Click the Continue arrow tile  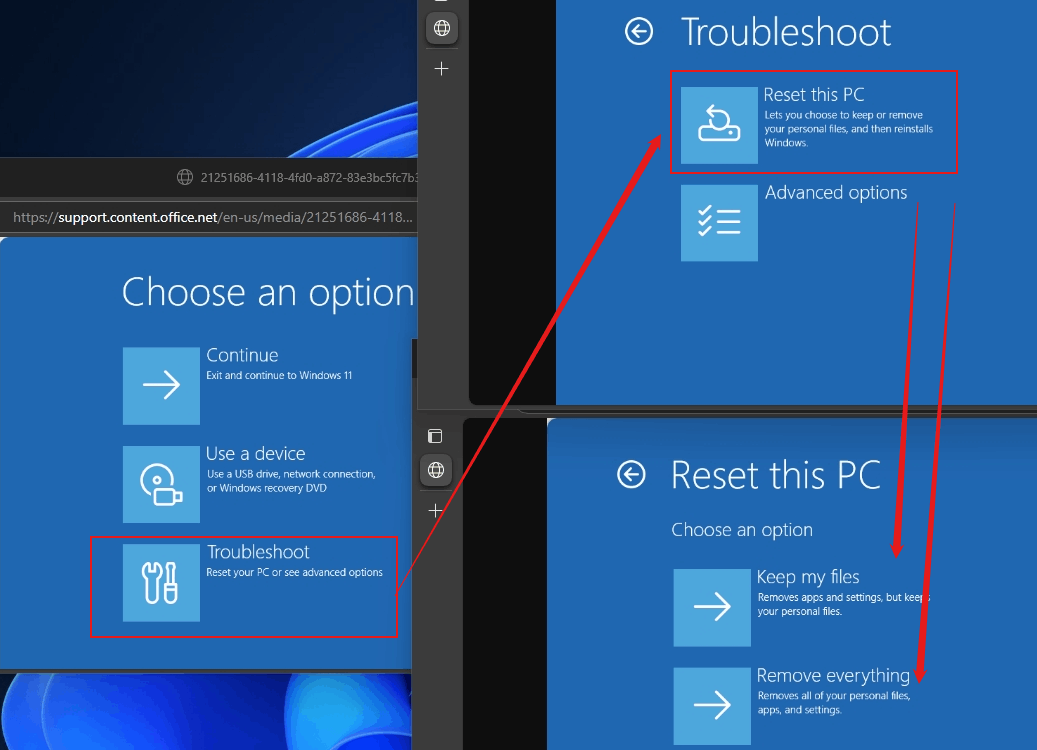pos(161,386)
